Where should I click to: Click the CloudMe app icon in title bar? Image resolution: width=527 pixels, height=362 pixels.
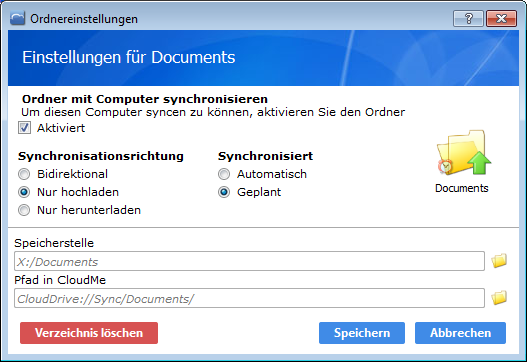point(17,18)
